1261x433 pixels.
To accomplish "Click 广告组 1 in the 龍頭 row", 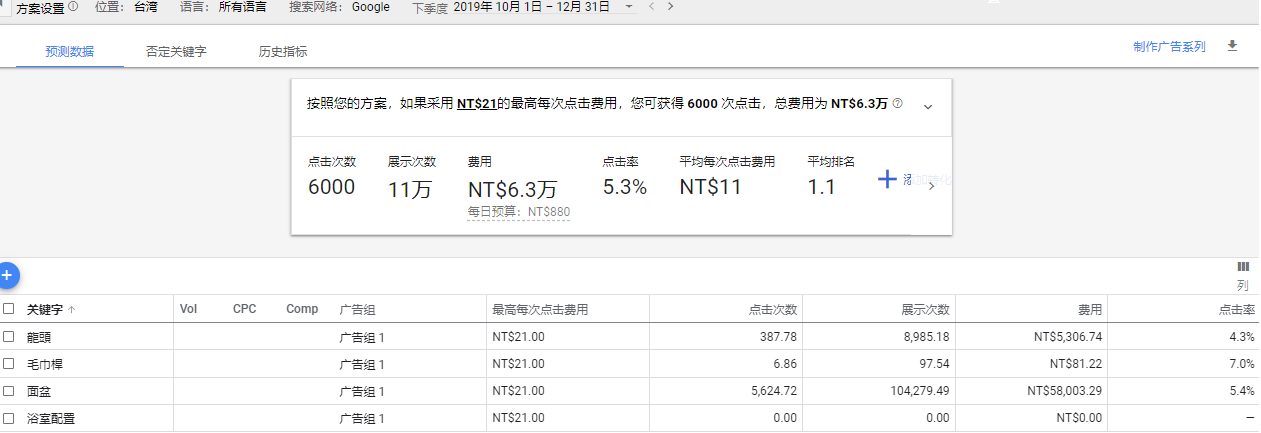I will [x=362, y=338].
